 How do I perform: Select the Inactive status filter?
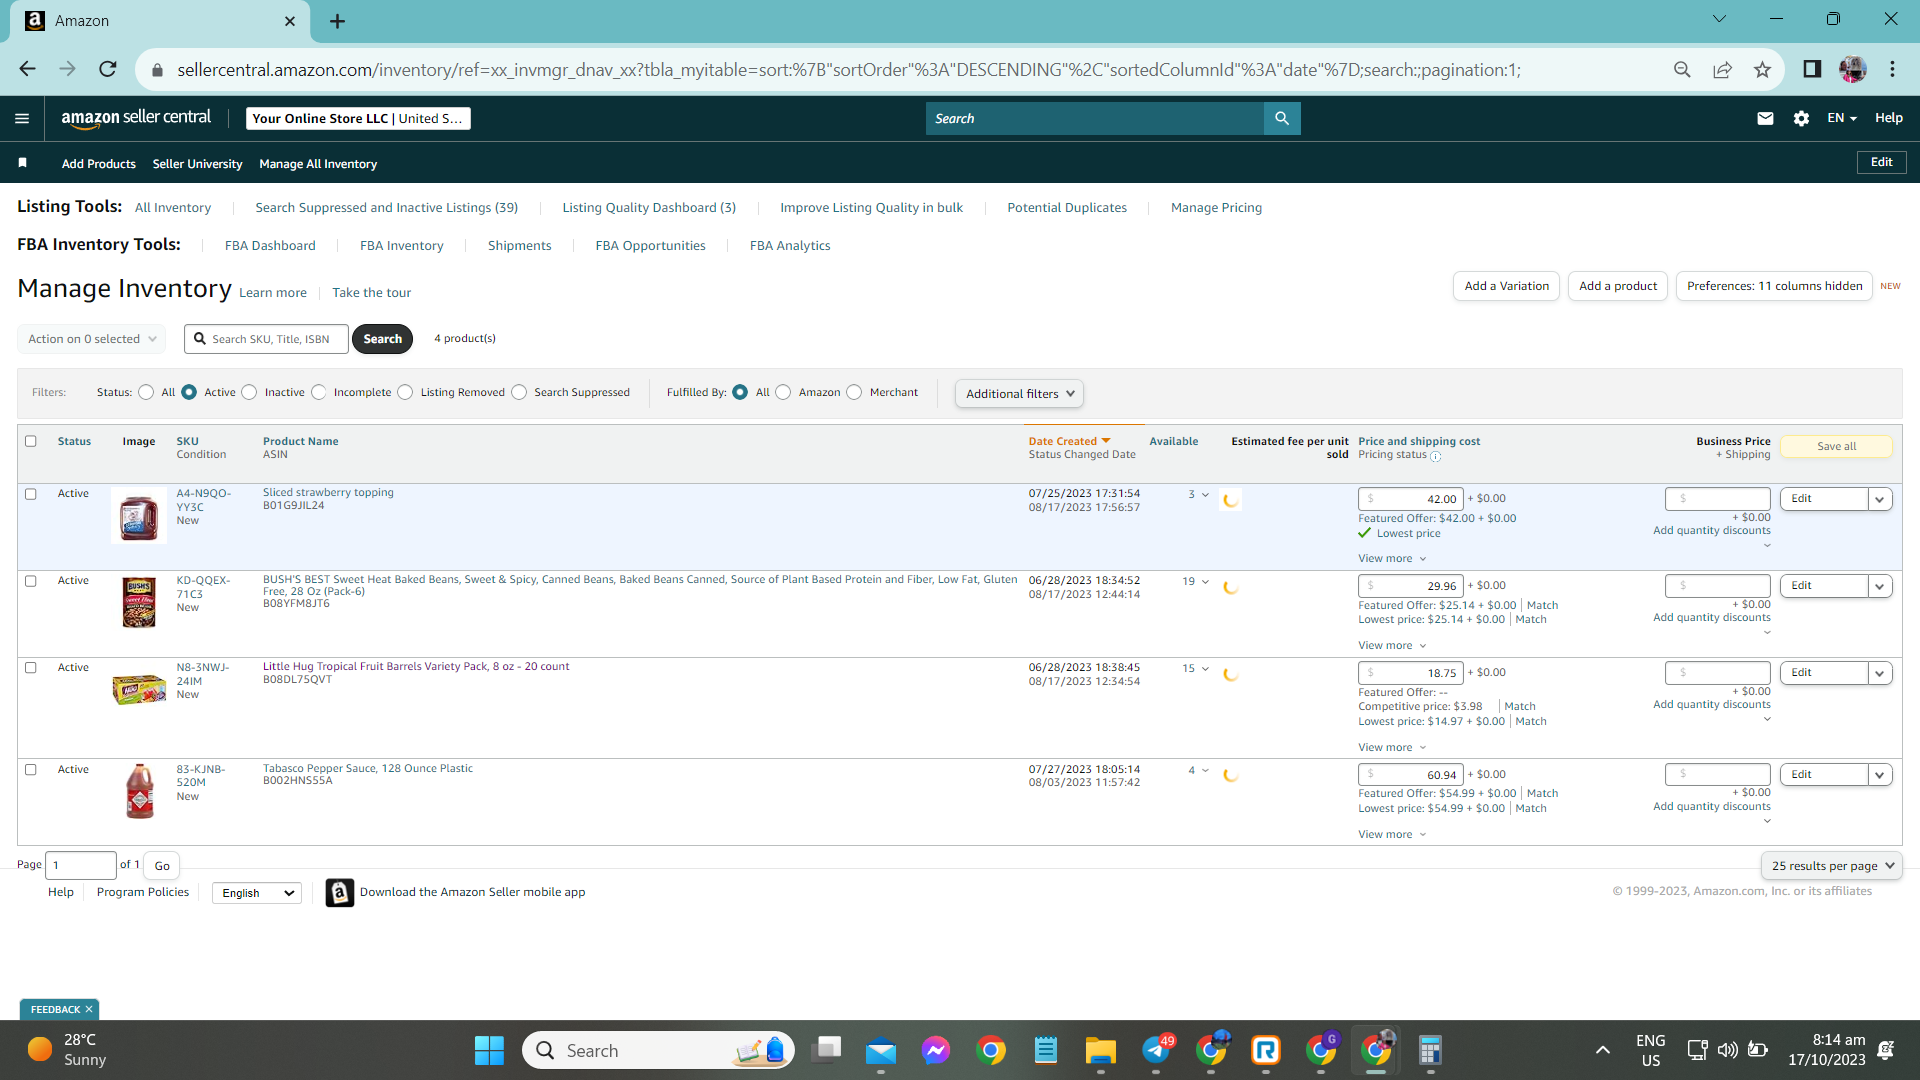pos(249,392)
